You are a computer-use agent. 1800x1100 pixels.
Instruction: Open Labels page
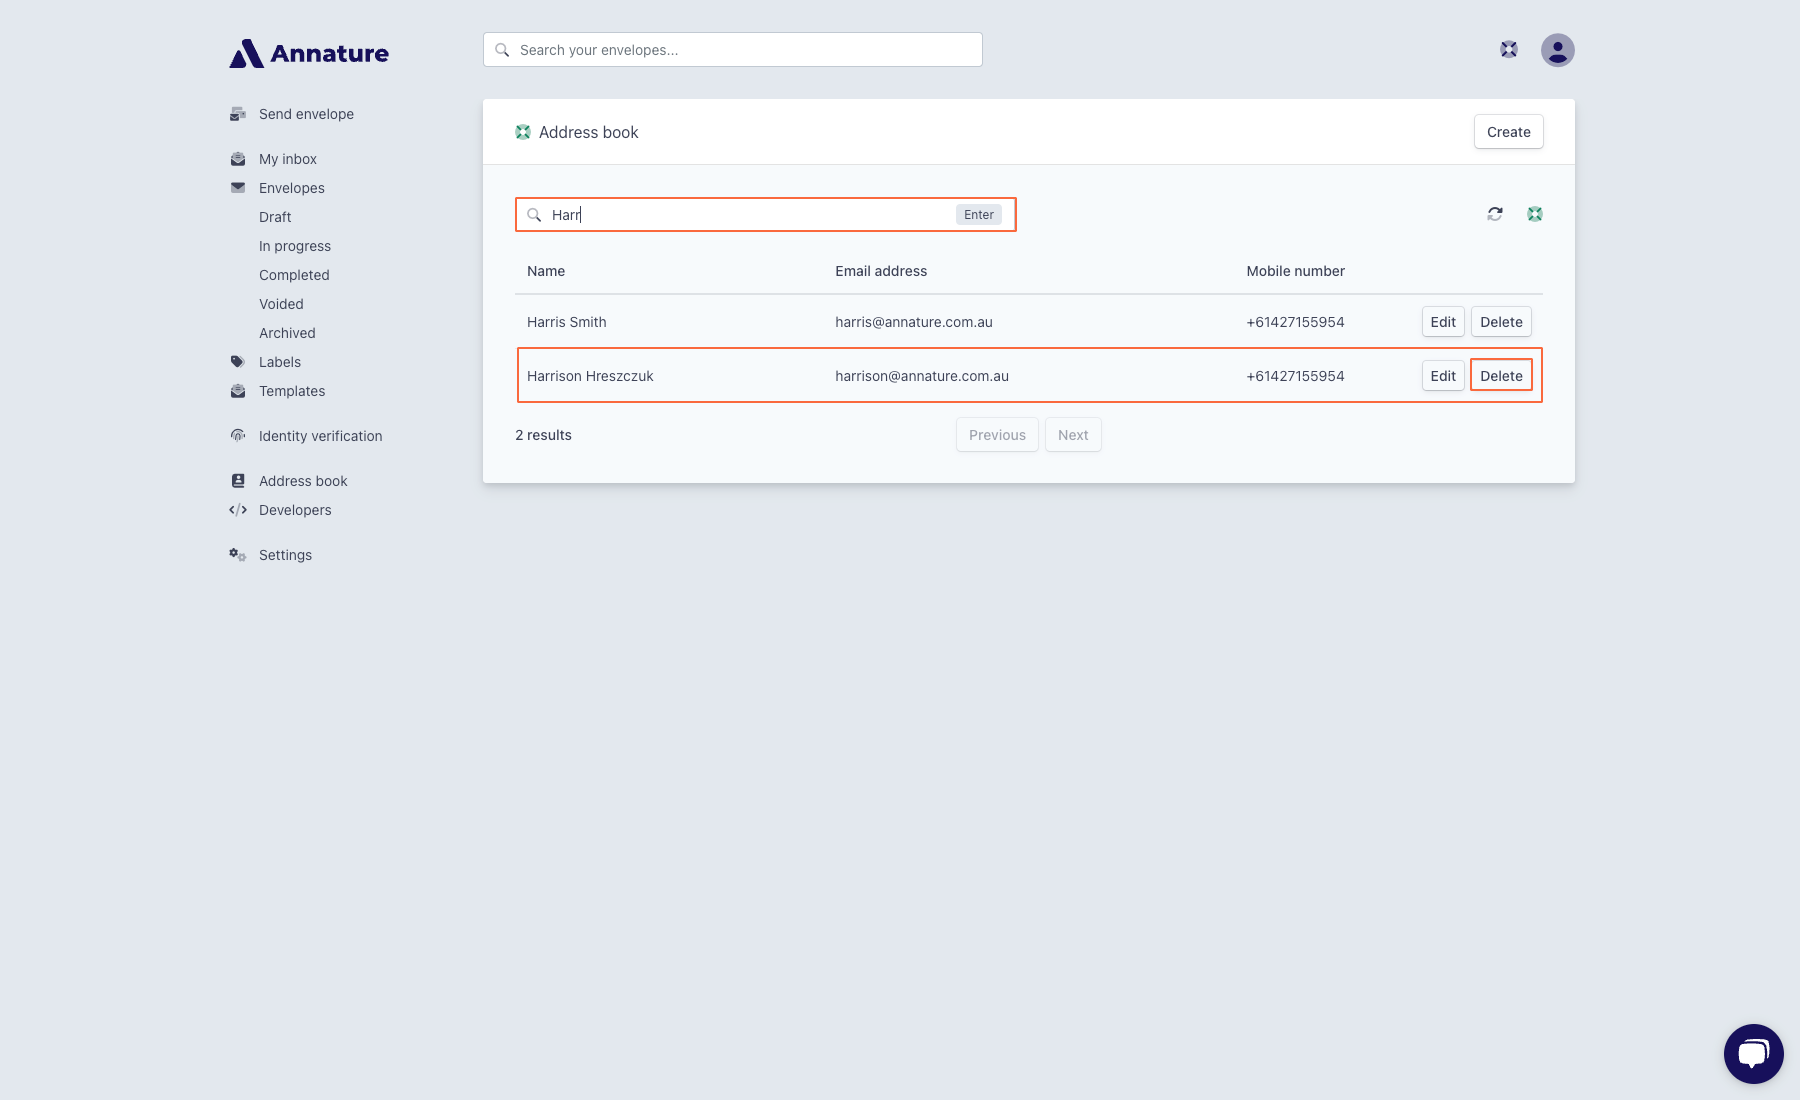(x=280, y=362)
